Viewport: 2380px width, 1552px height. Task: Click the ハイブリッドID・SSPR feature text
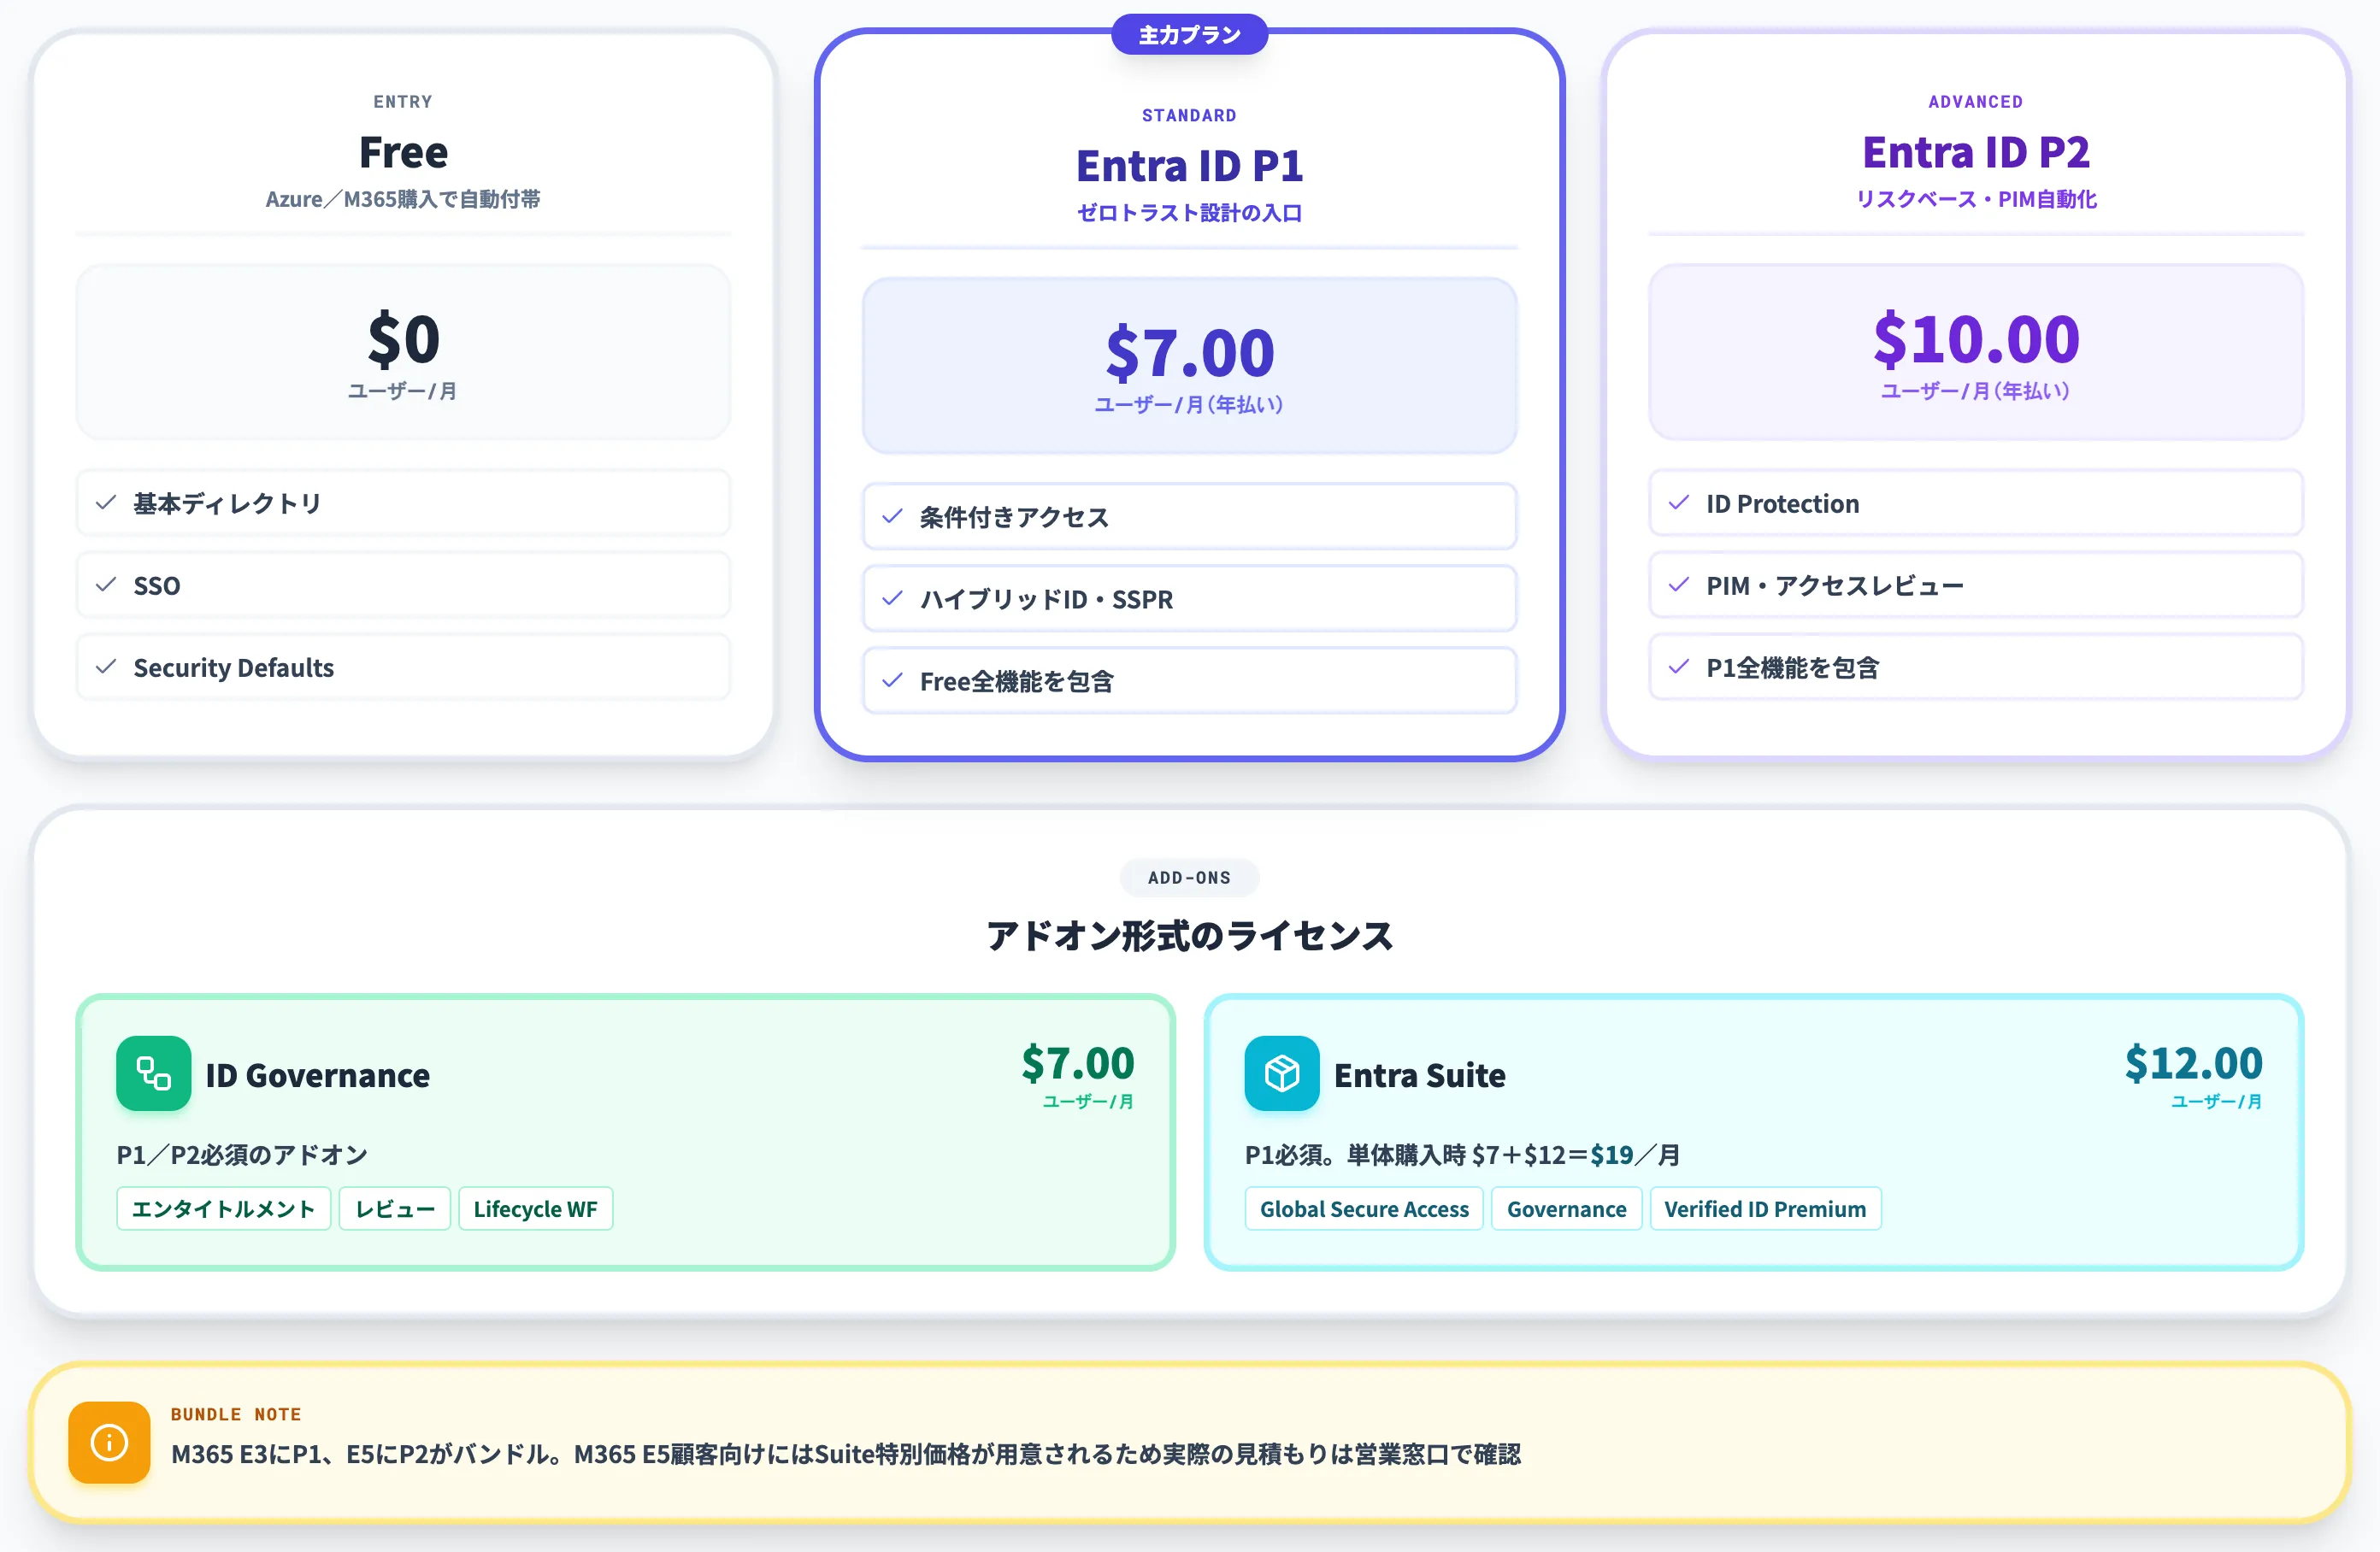point(1046,599)
